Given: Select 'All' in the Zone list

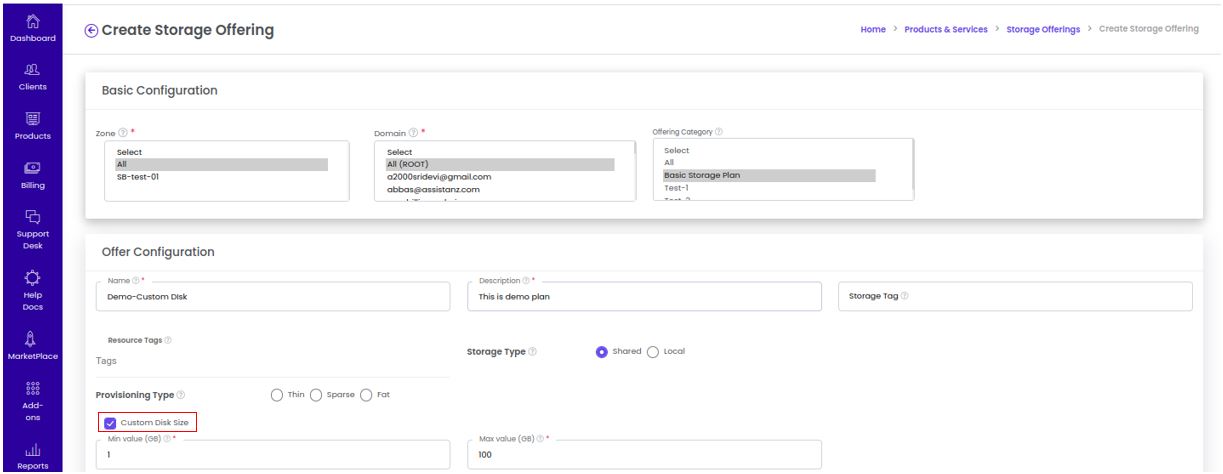Looking at the screenshot, I should click(222, 164).
